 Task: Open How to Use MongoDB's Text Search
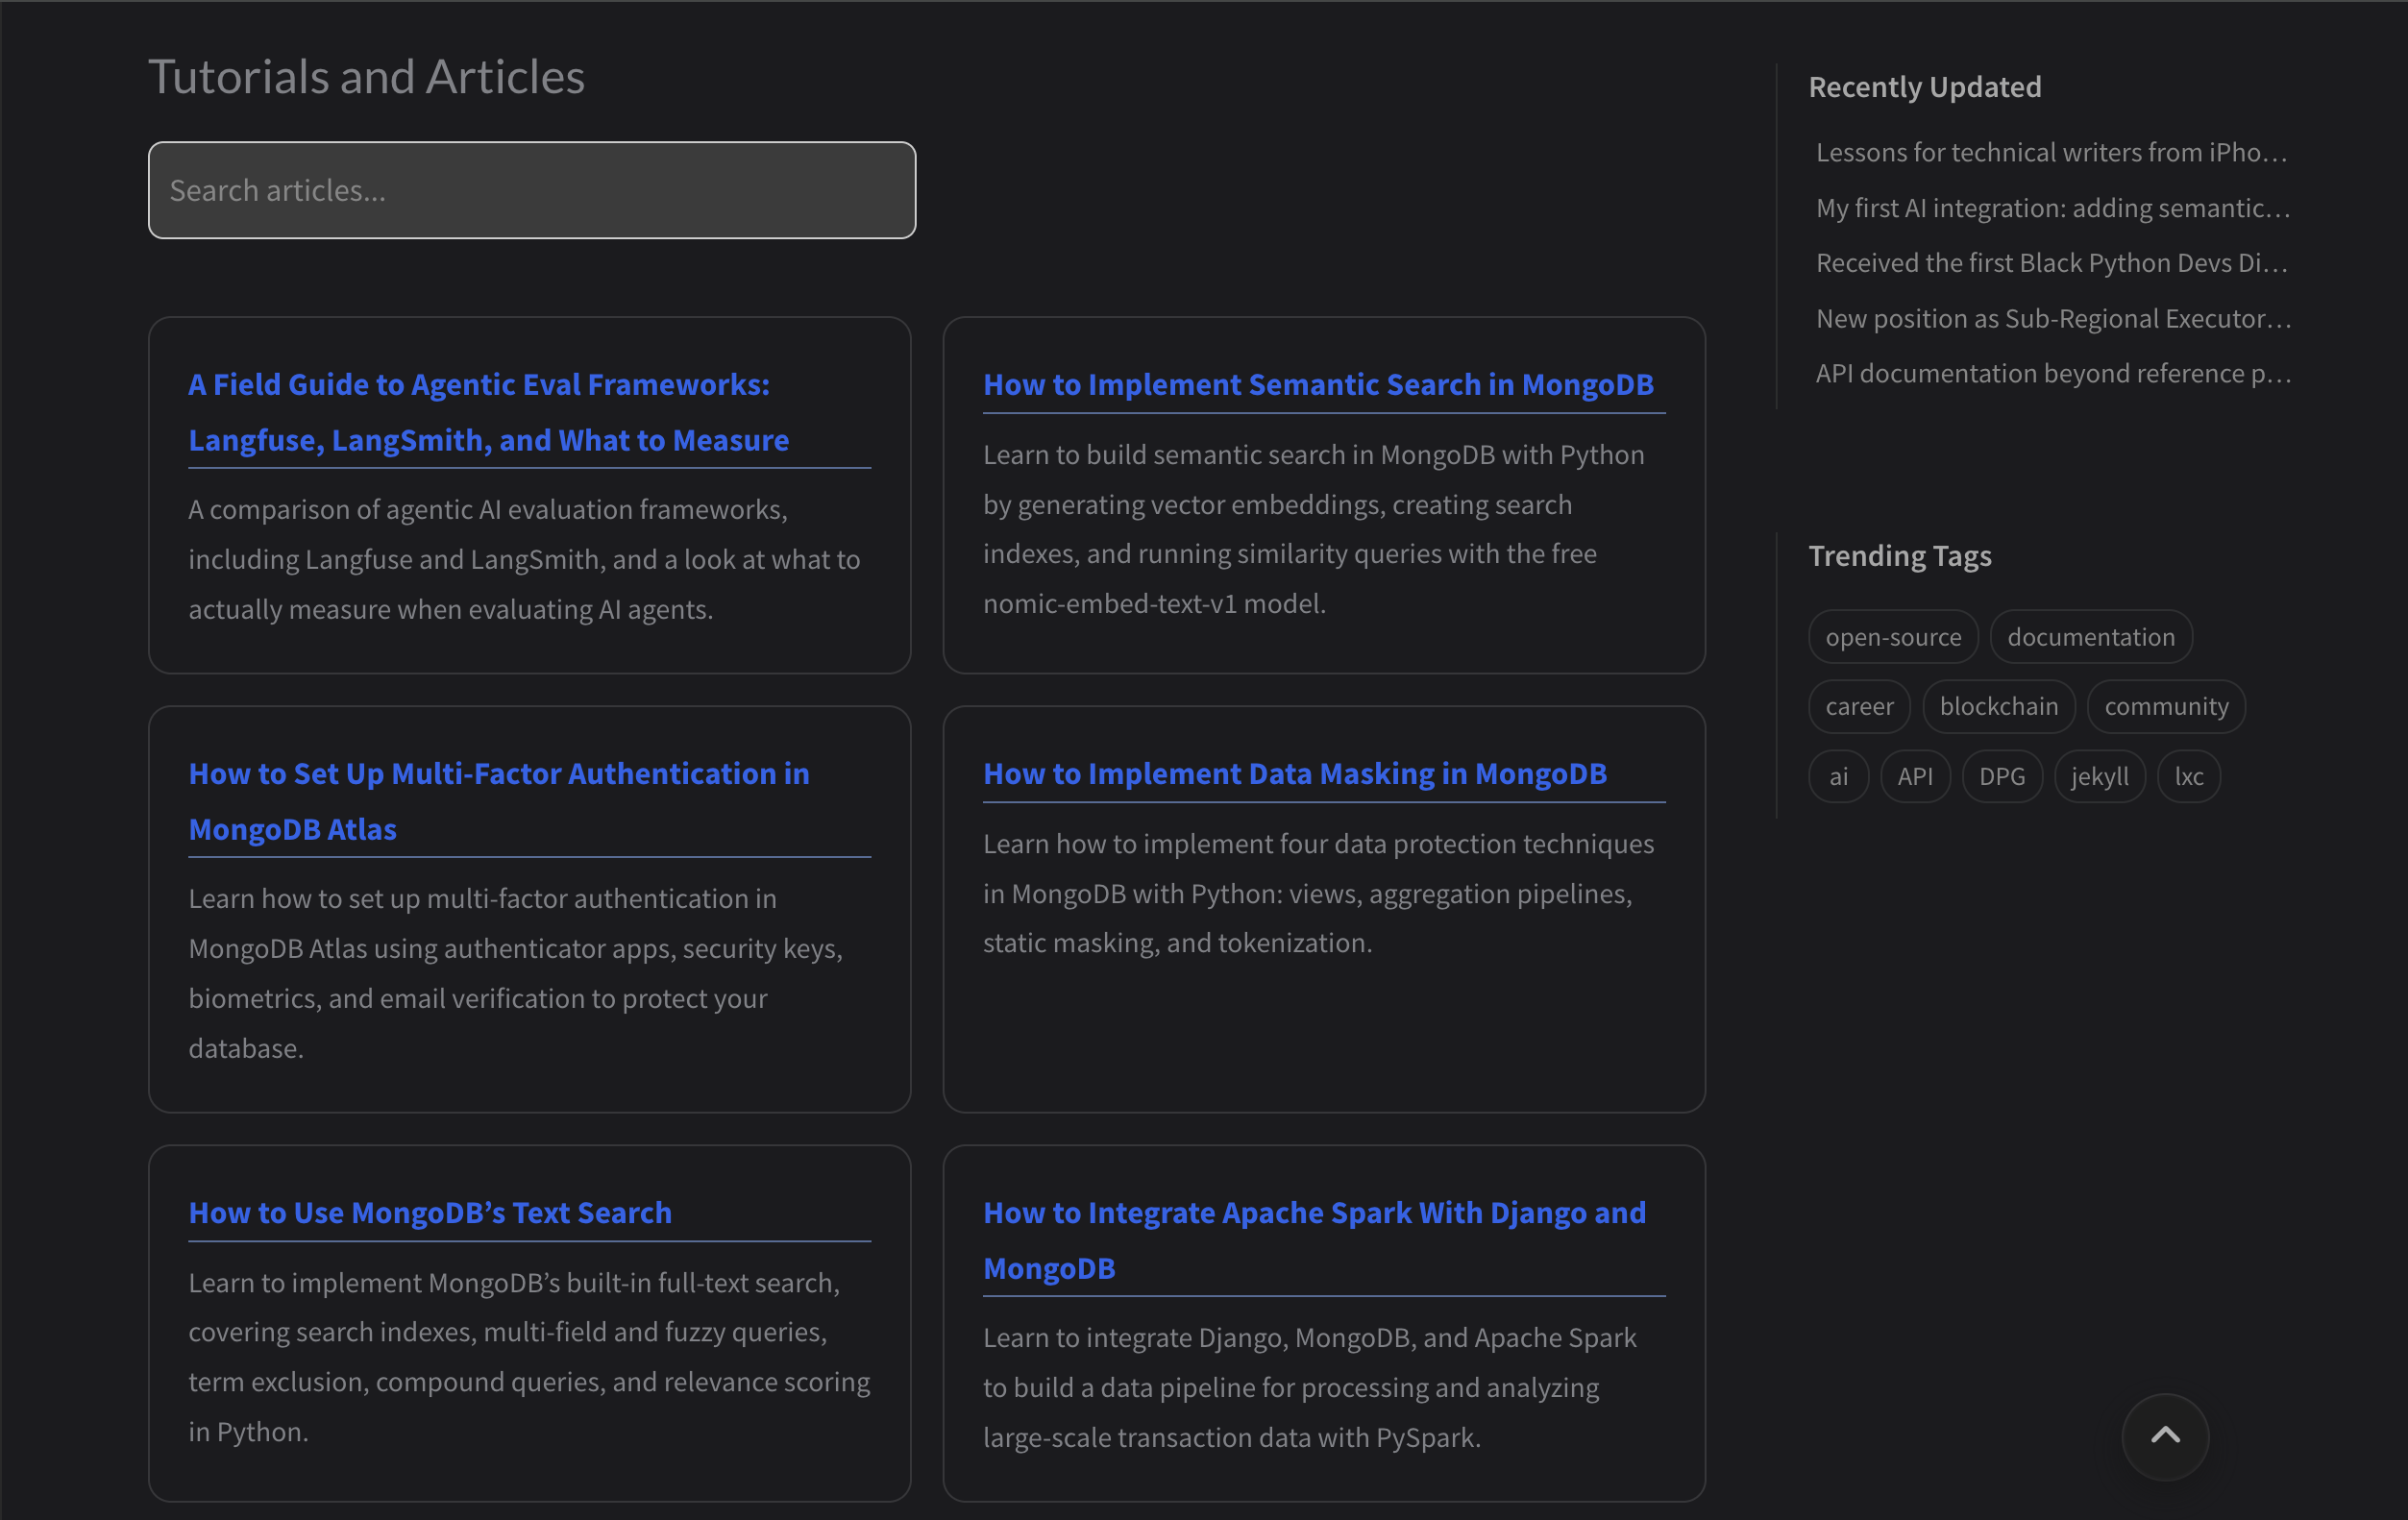(430, 1212)
